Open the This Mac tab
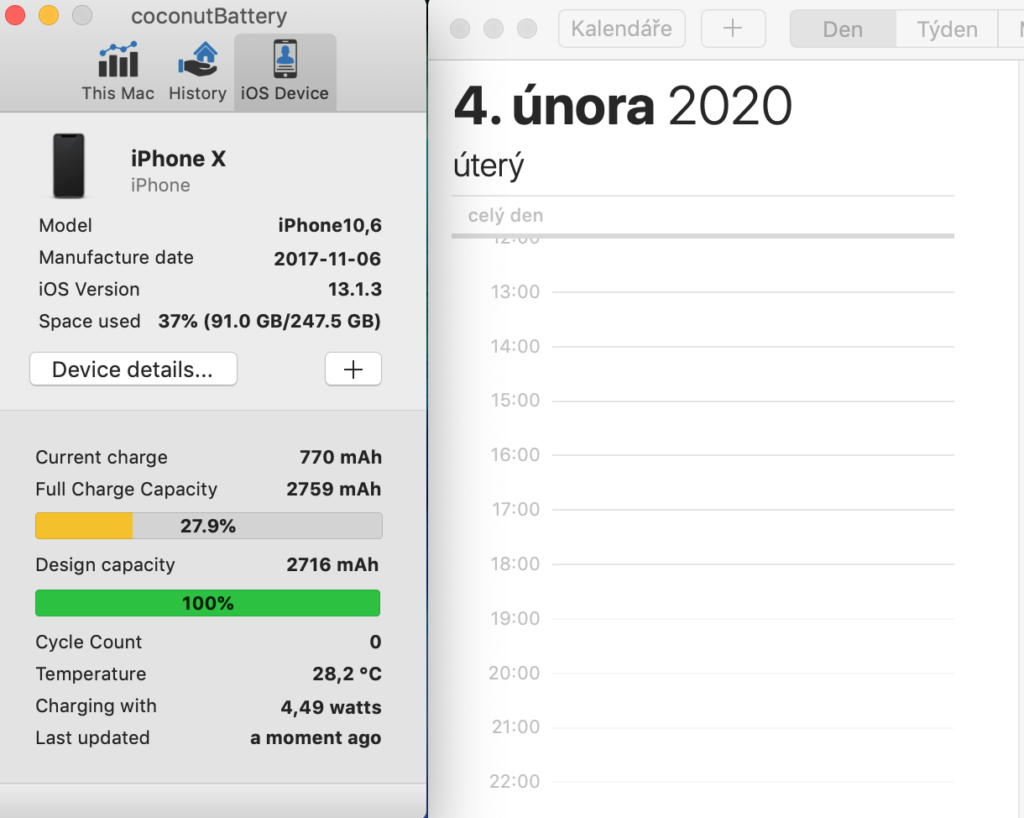The width and height of the screenshot is (1024, 818). click(118, 73)
